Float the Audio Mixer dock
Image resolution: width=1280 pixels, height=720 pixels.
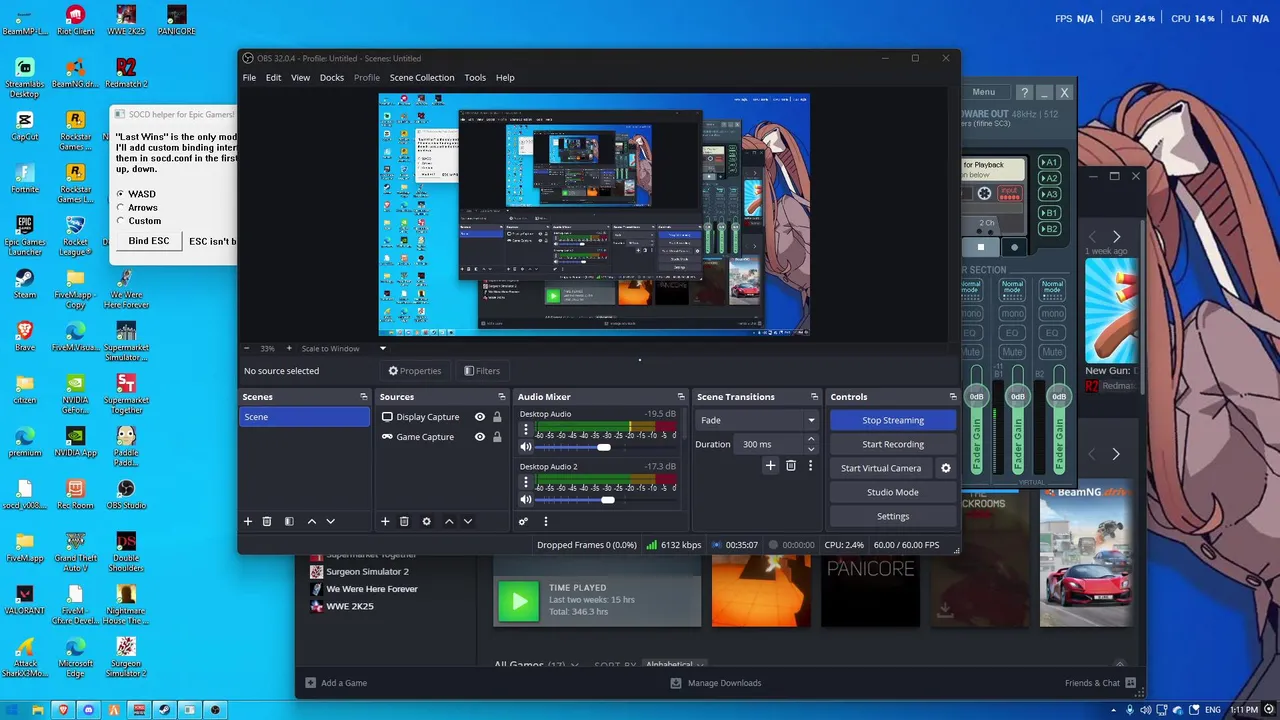coord(681,397)
